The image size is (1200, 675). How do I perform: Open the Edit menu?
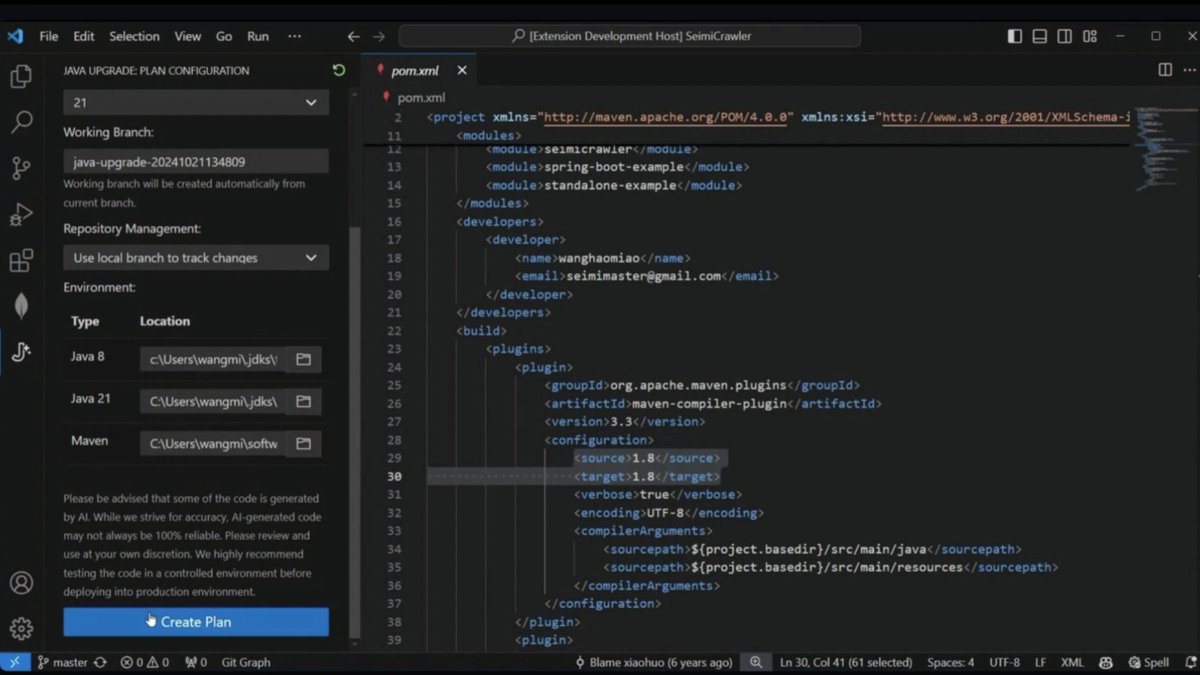[84, 36]
